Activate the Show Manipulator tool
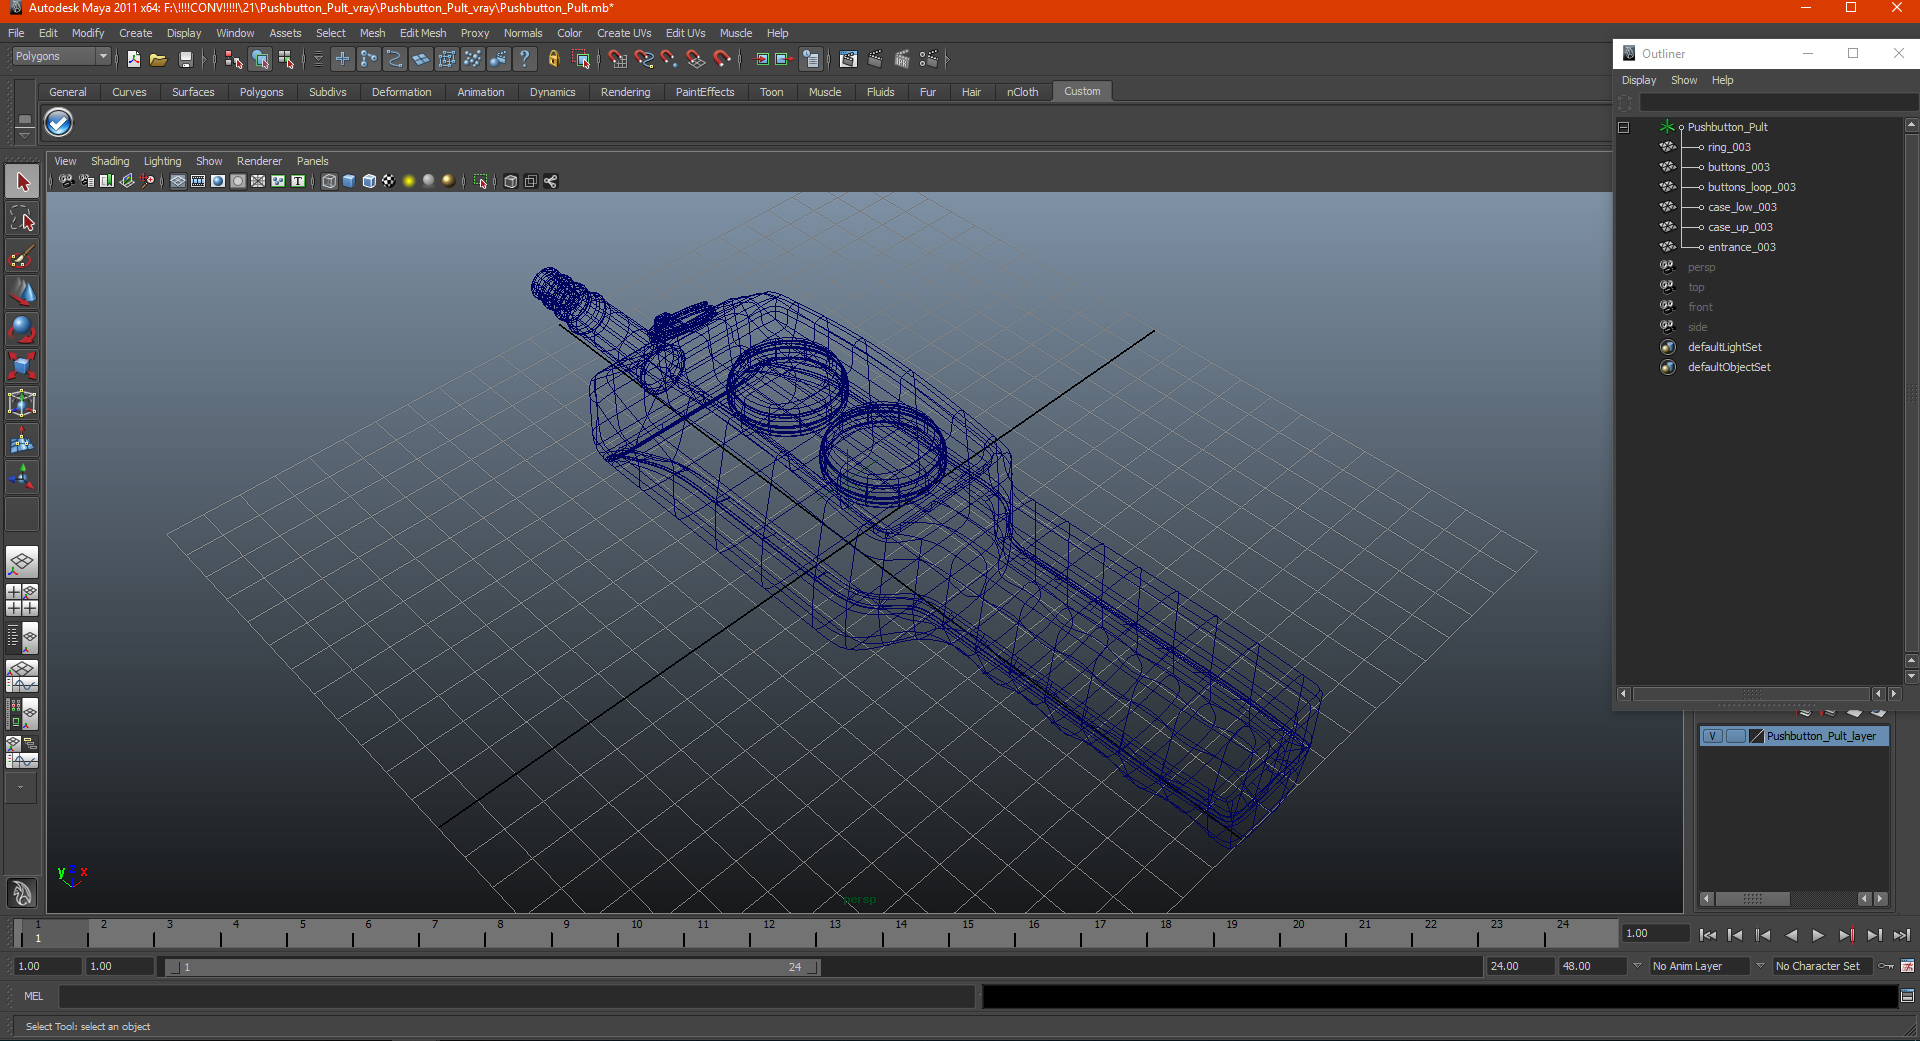The height and width of the screenshot is (1041, 1920). point(22,477)
